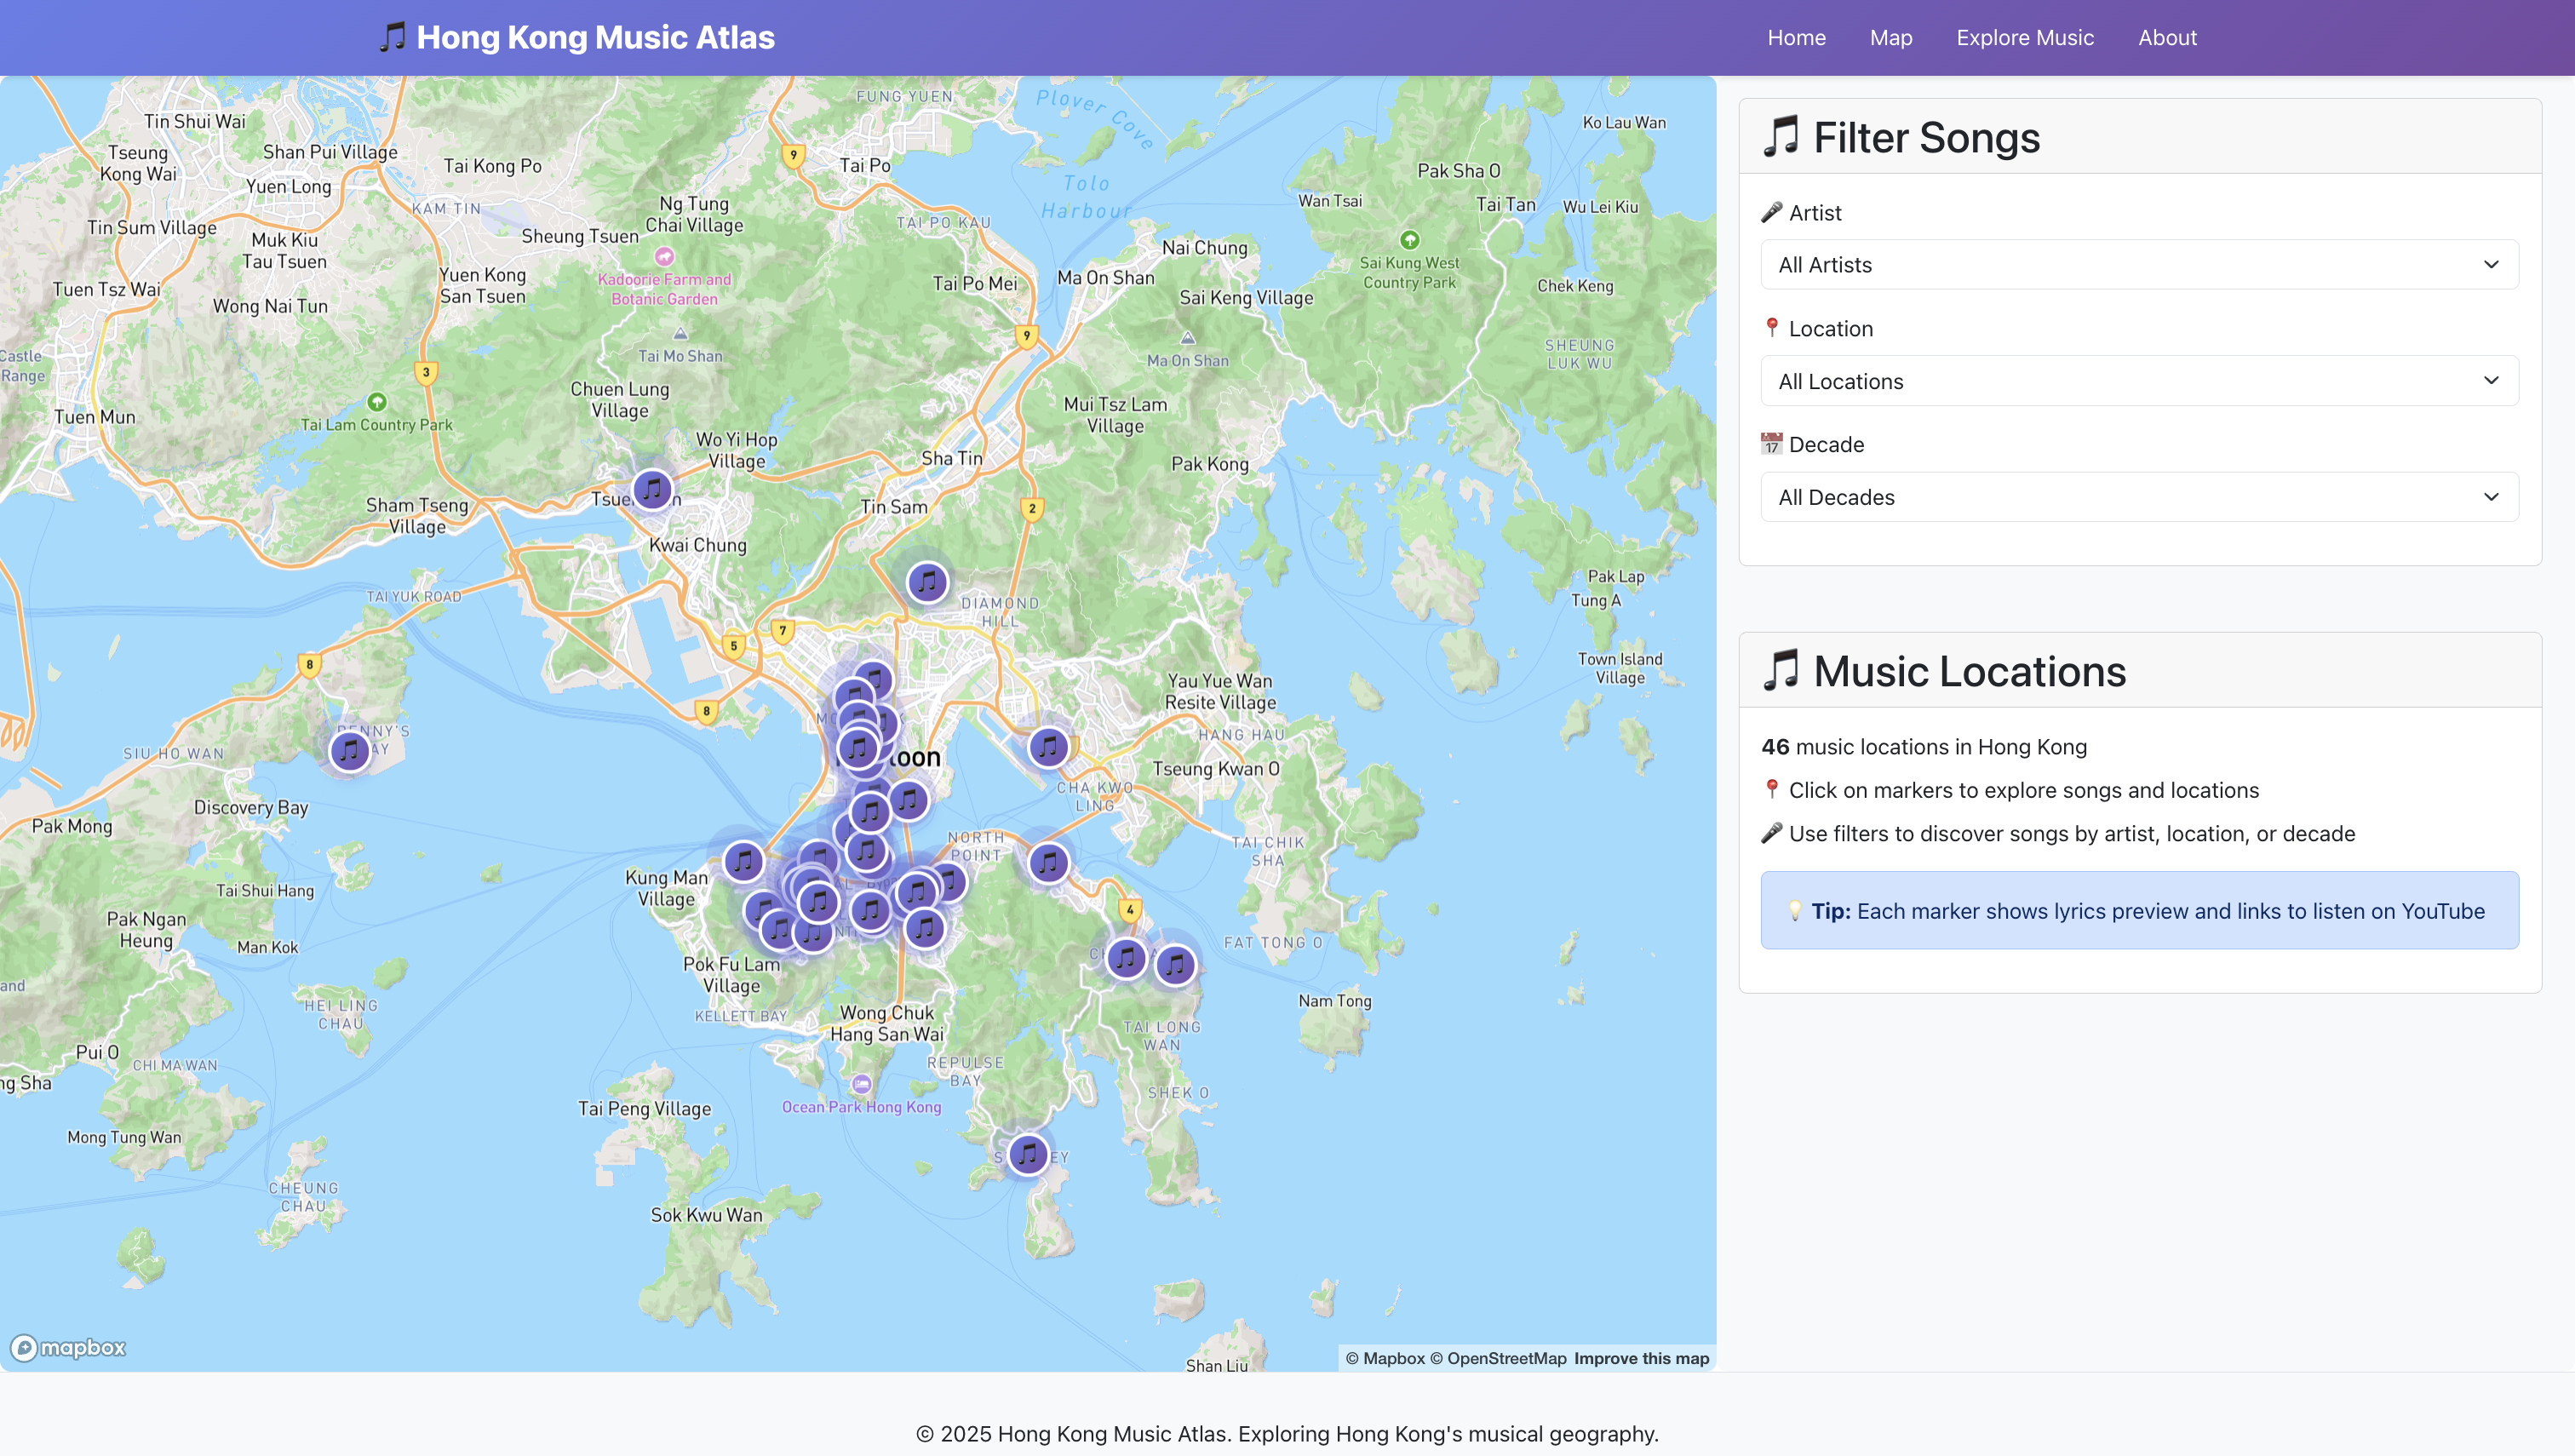Click music marker at Stanley peninsula
The height and width of the screenshot is (1456, 2575).
point(1028,1155)
